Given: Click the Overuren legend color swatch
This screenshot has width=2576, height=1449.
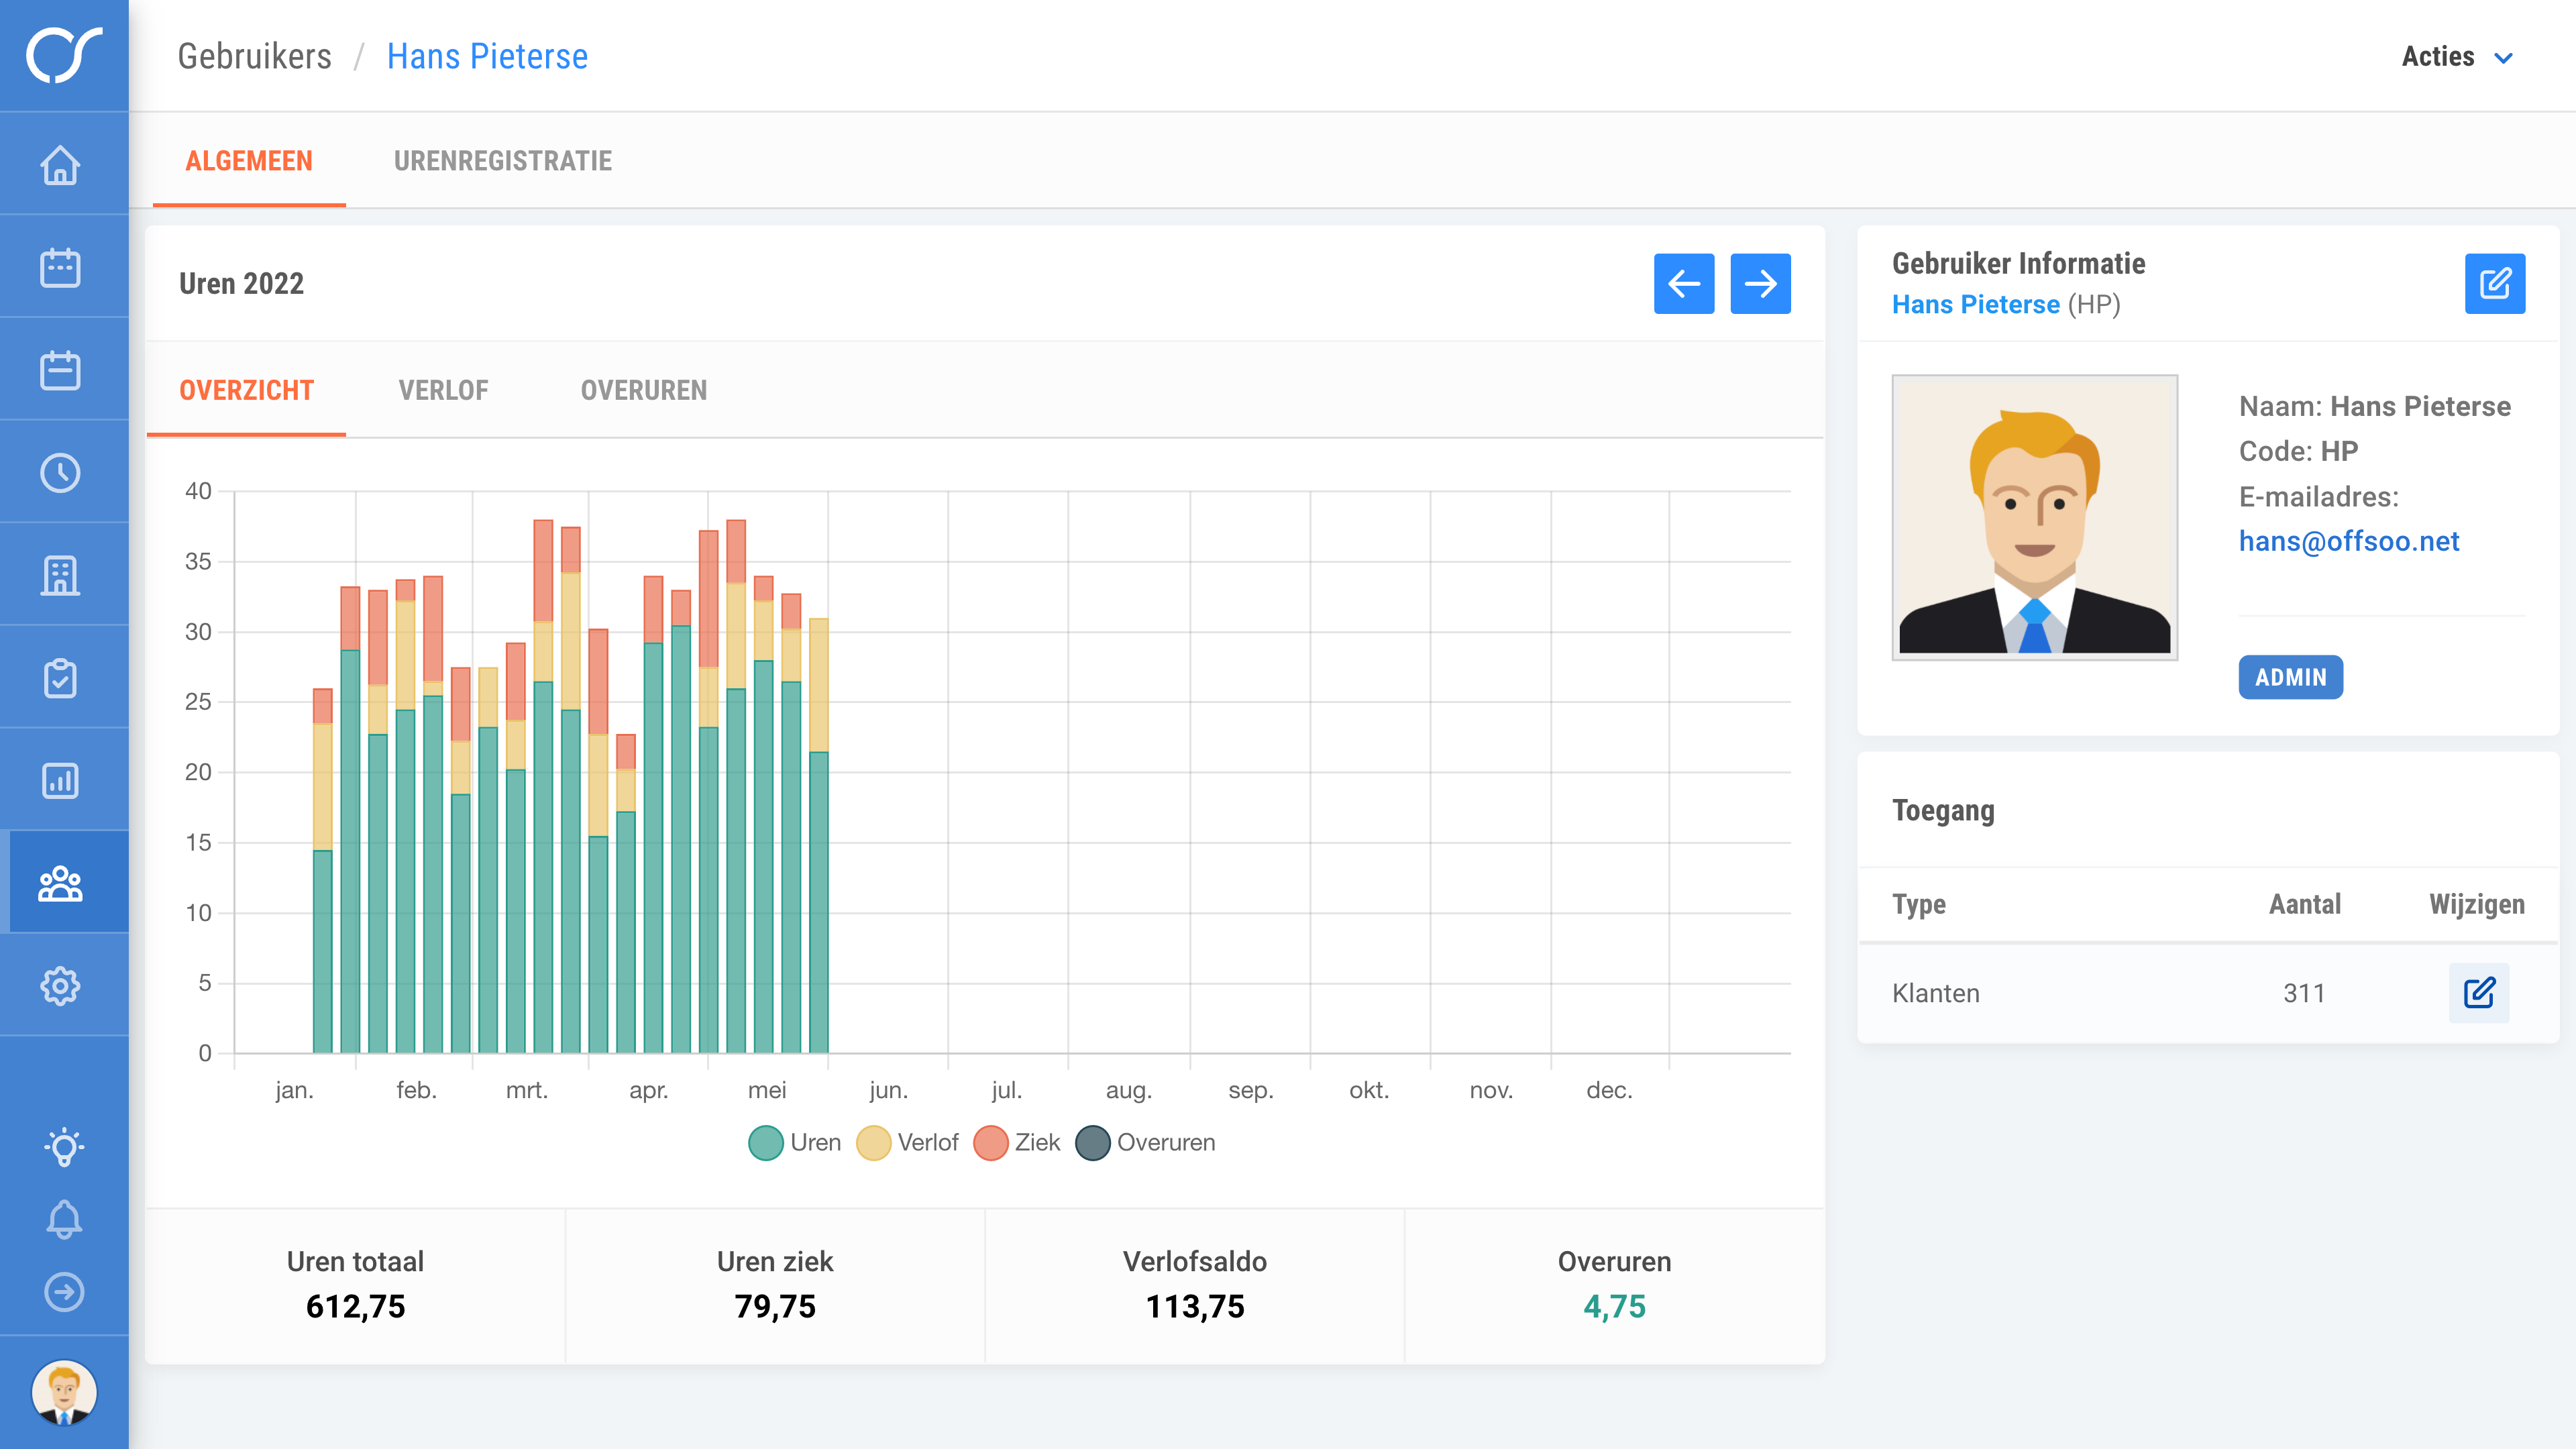Looking at the screenshot, I should pyautogui.click(x=1092, y=1142).
